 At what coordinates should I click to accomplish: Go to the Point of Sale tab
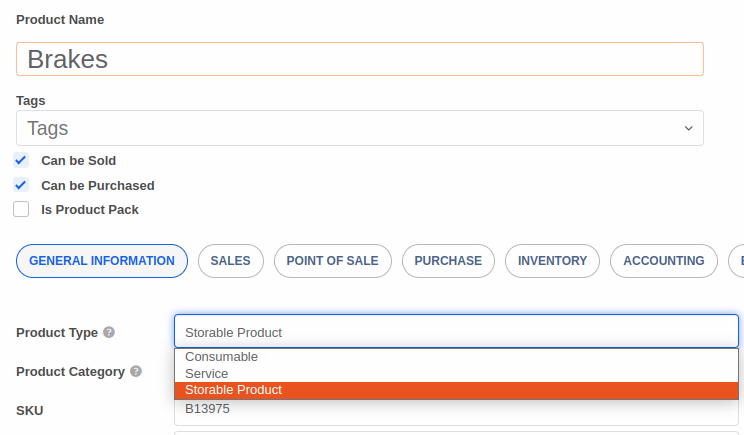pos(332,261)
